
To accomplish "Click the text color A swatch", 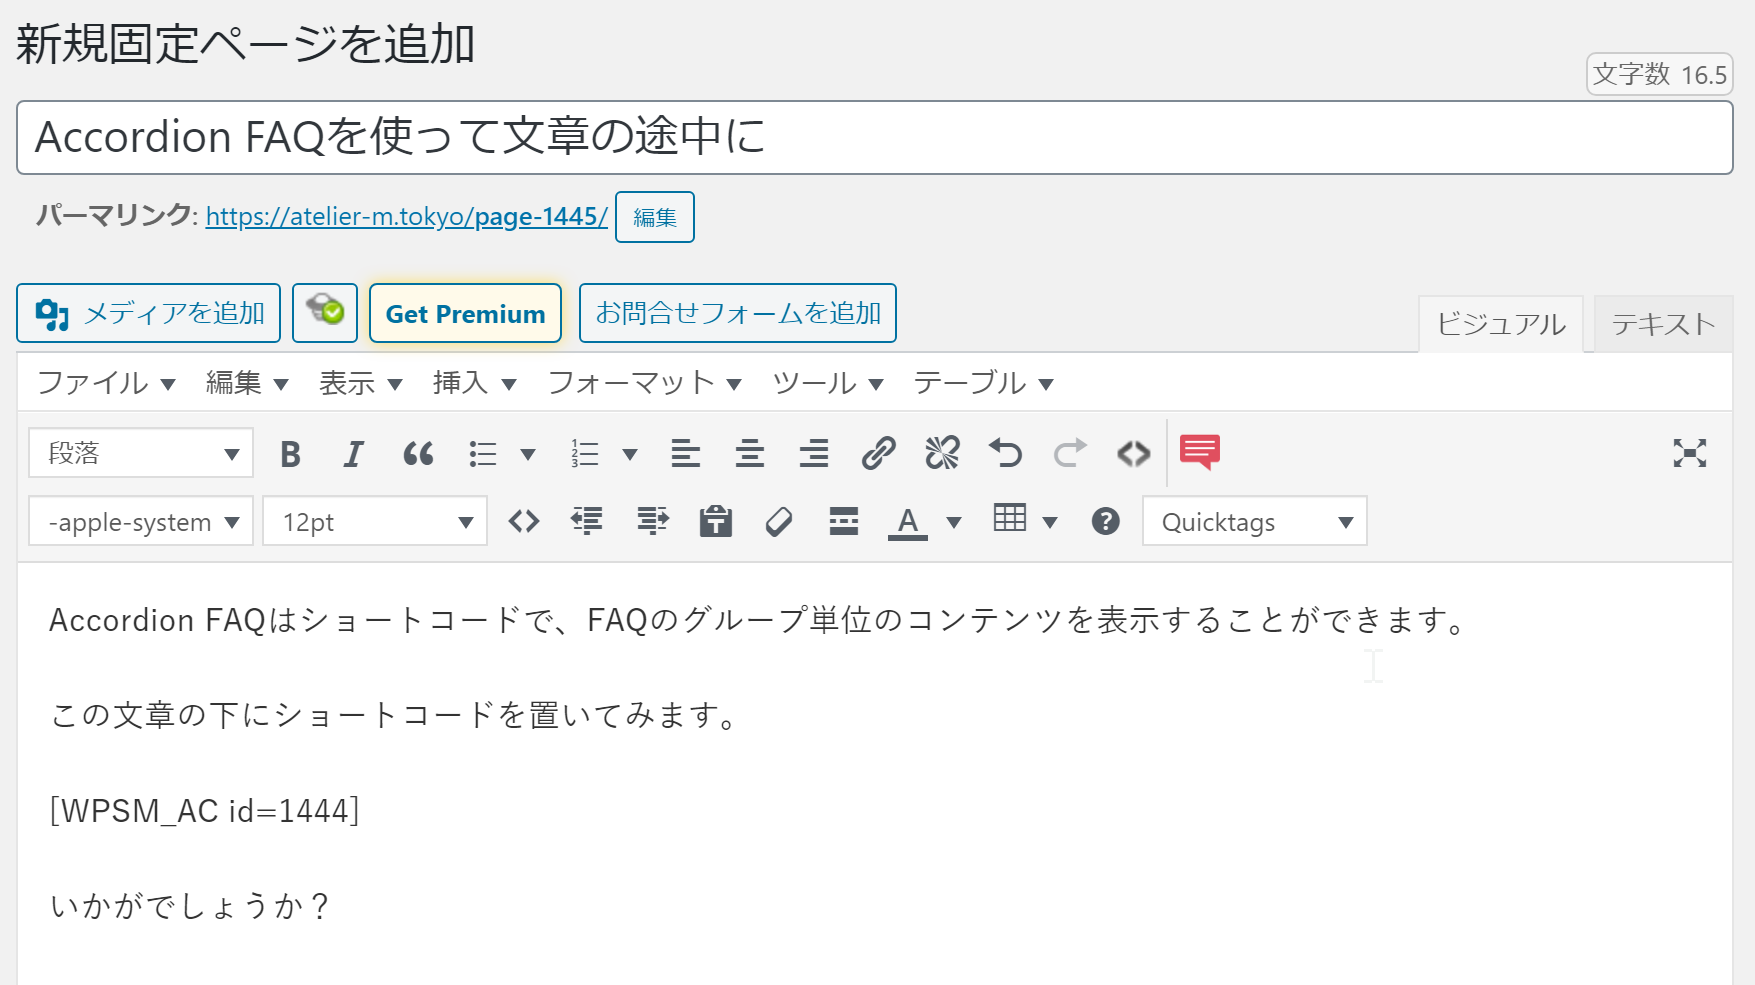I will (907, 522).
